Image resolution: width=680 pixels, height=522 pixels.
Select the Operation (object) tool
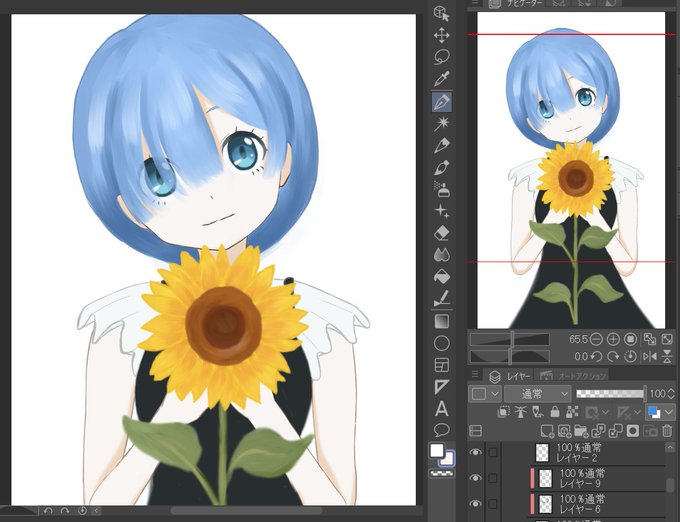coord(441,13)
